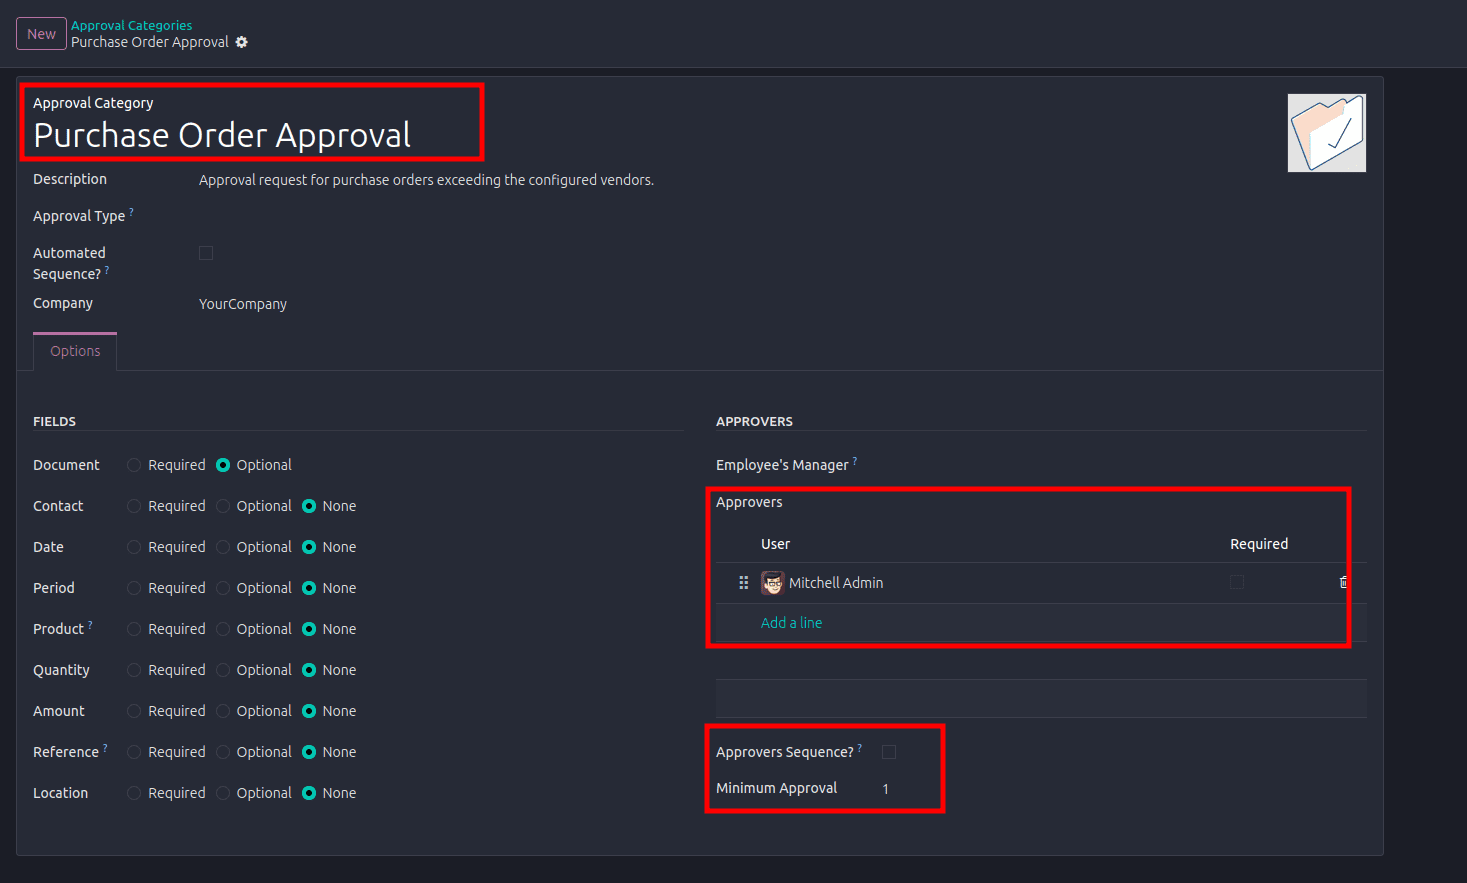Edit the Purchase Order Approval title field

tap(222, 135)
